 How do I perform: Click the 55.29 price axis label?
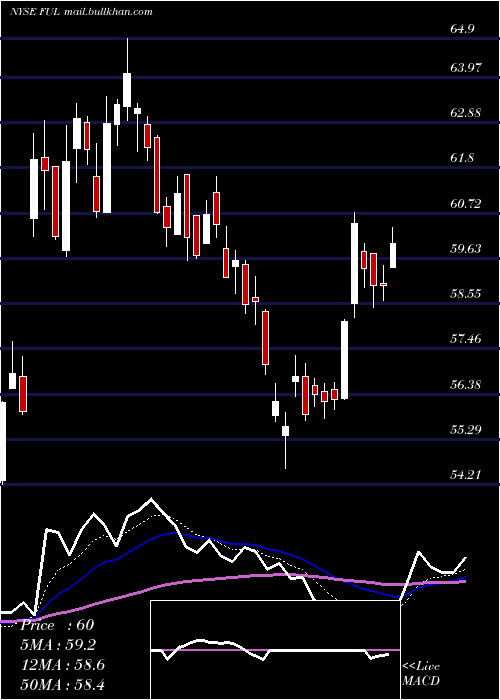click(466, 430)
